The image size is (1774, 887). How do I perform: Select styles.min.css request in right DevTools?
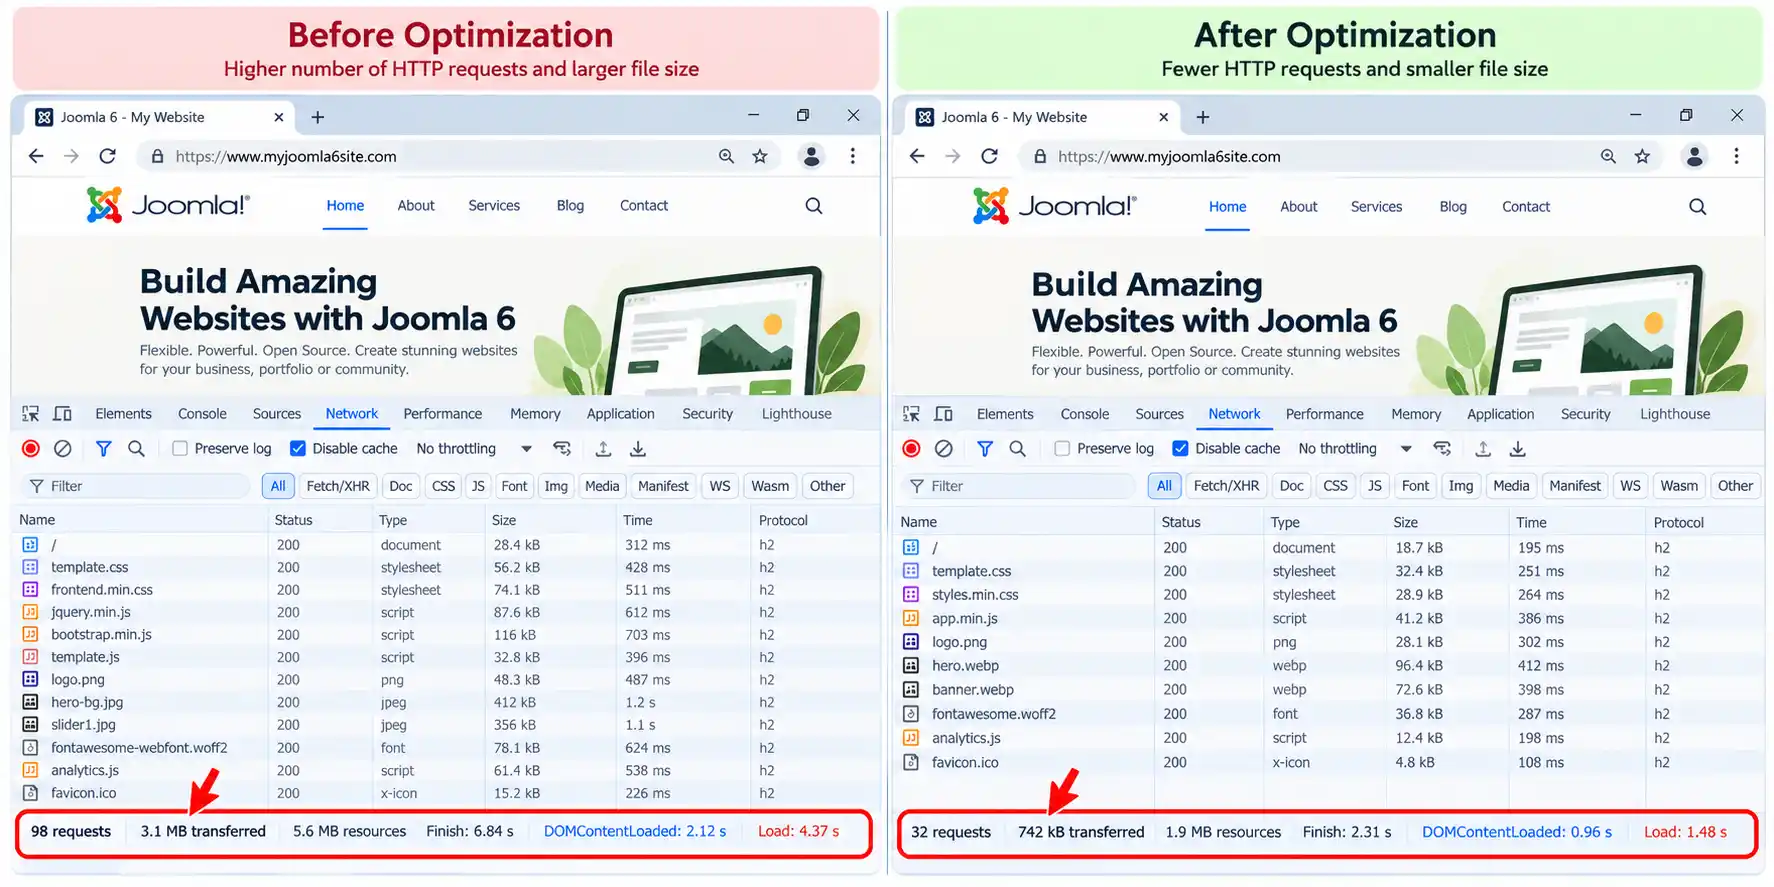(x=1329, y=594)
